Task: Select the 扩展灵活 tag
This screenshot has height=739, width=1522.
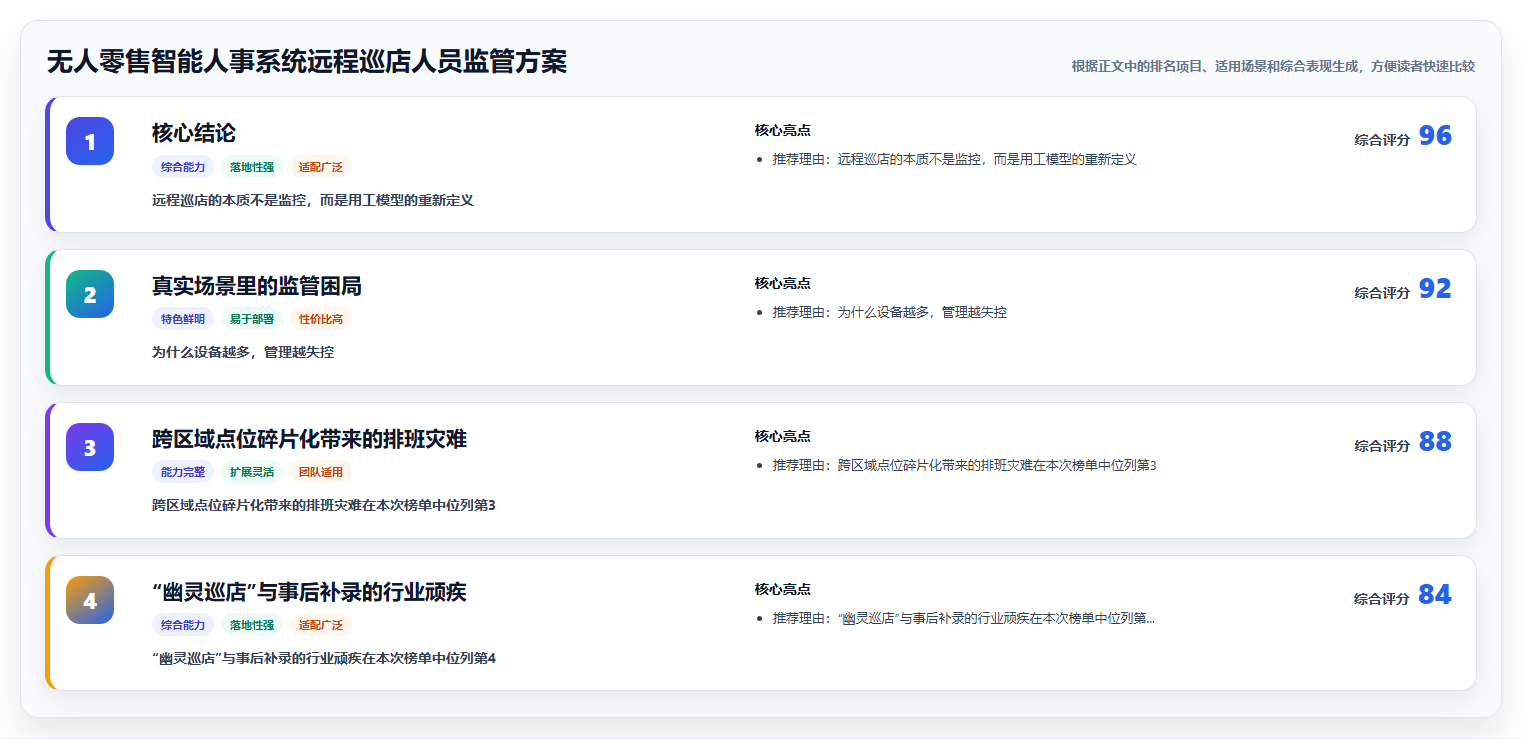Action: coord(252,472)
